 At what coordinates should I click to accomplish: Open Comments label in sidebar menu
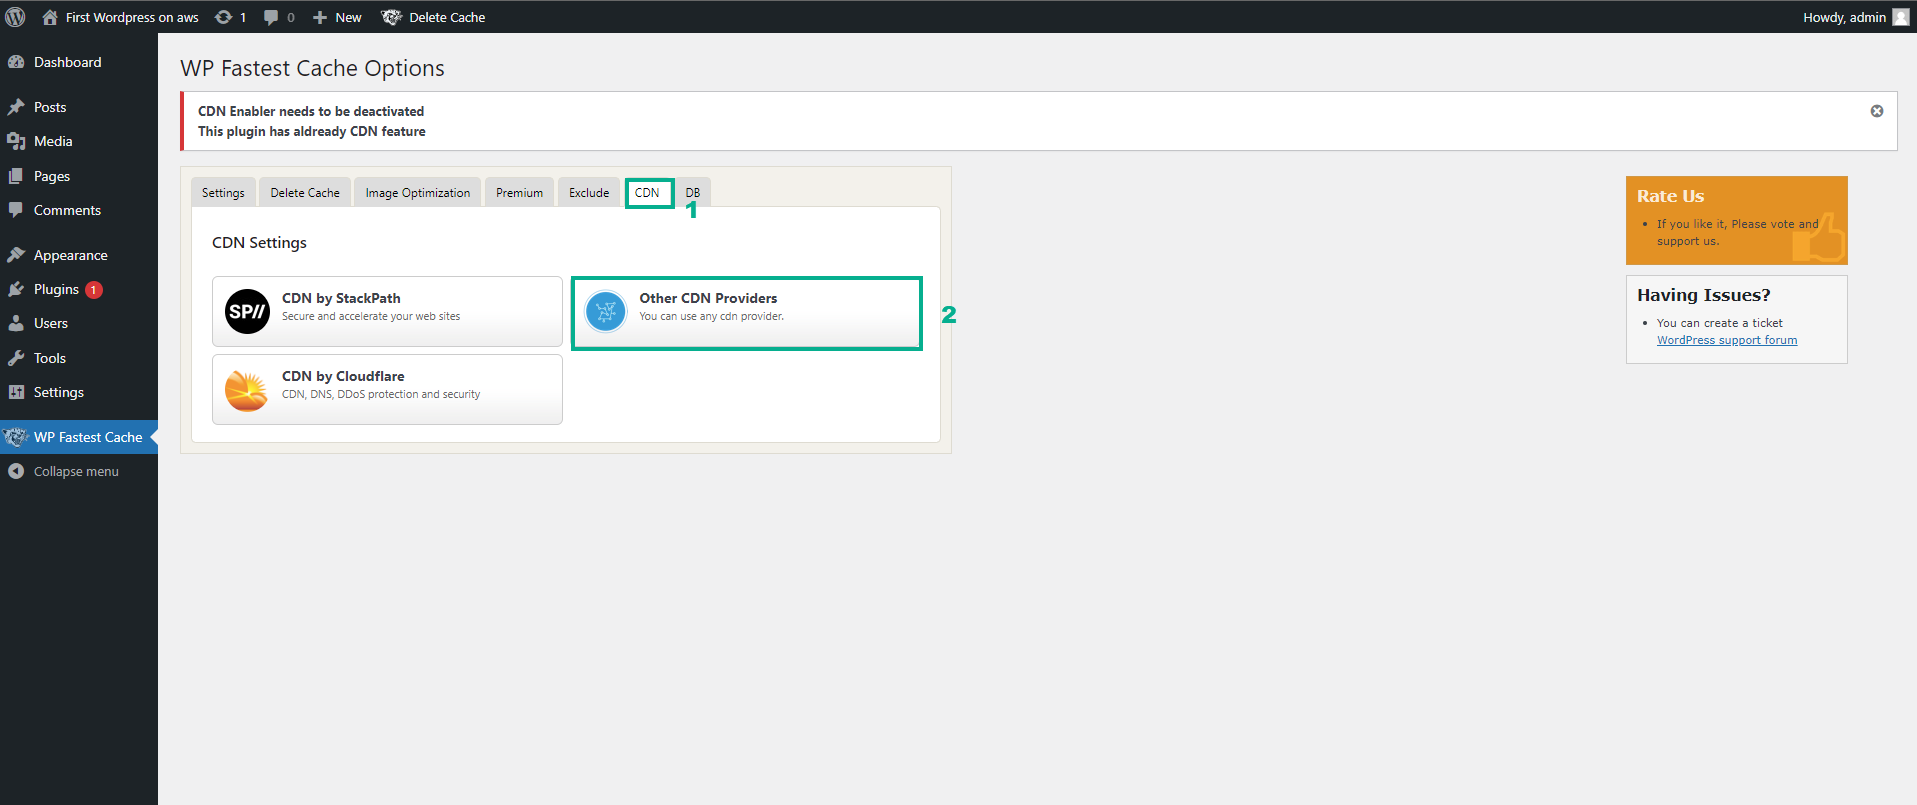[x=67, y=210]
